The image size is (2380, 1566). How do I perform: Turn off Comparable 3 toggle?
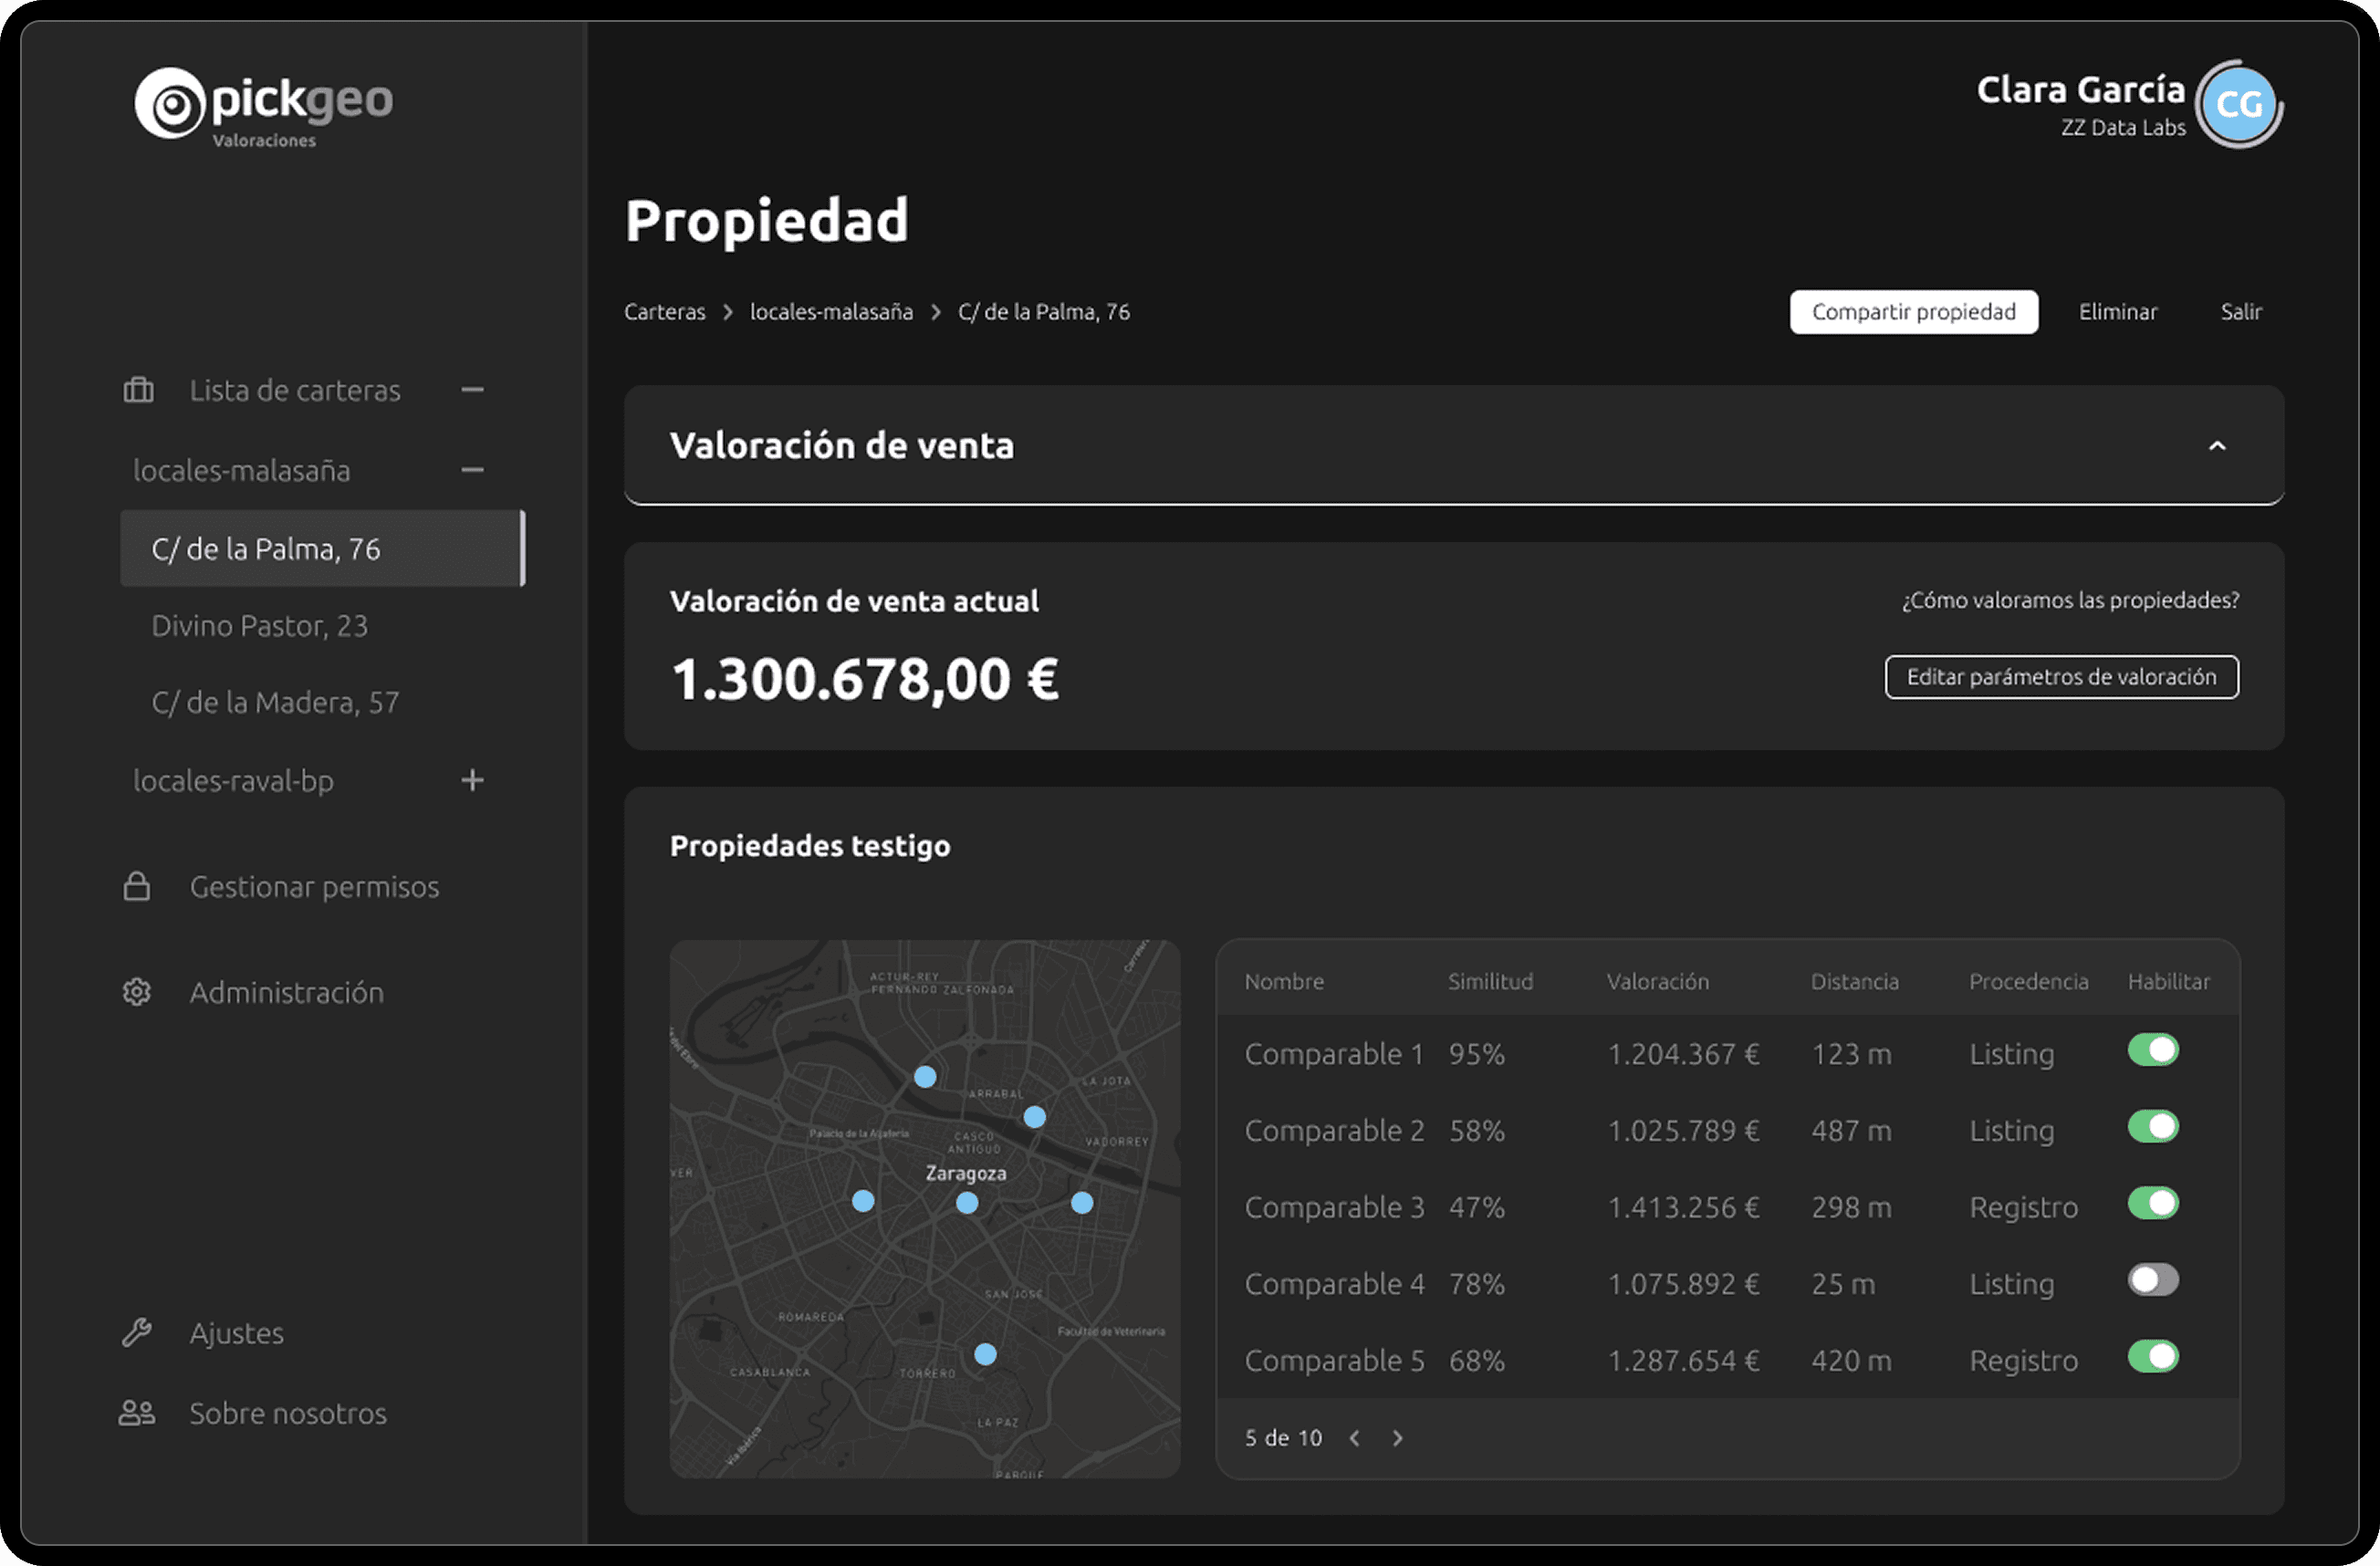[x=2153, y=1203]
